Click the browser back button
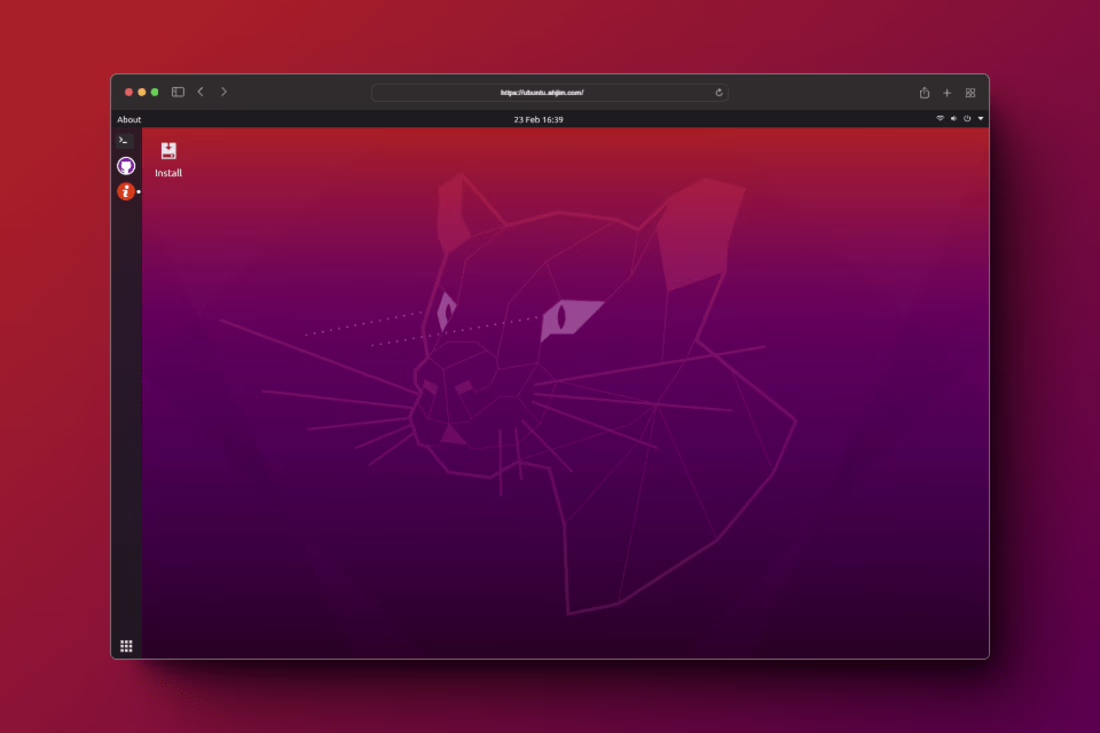 click(x=201, y=91)
